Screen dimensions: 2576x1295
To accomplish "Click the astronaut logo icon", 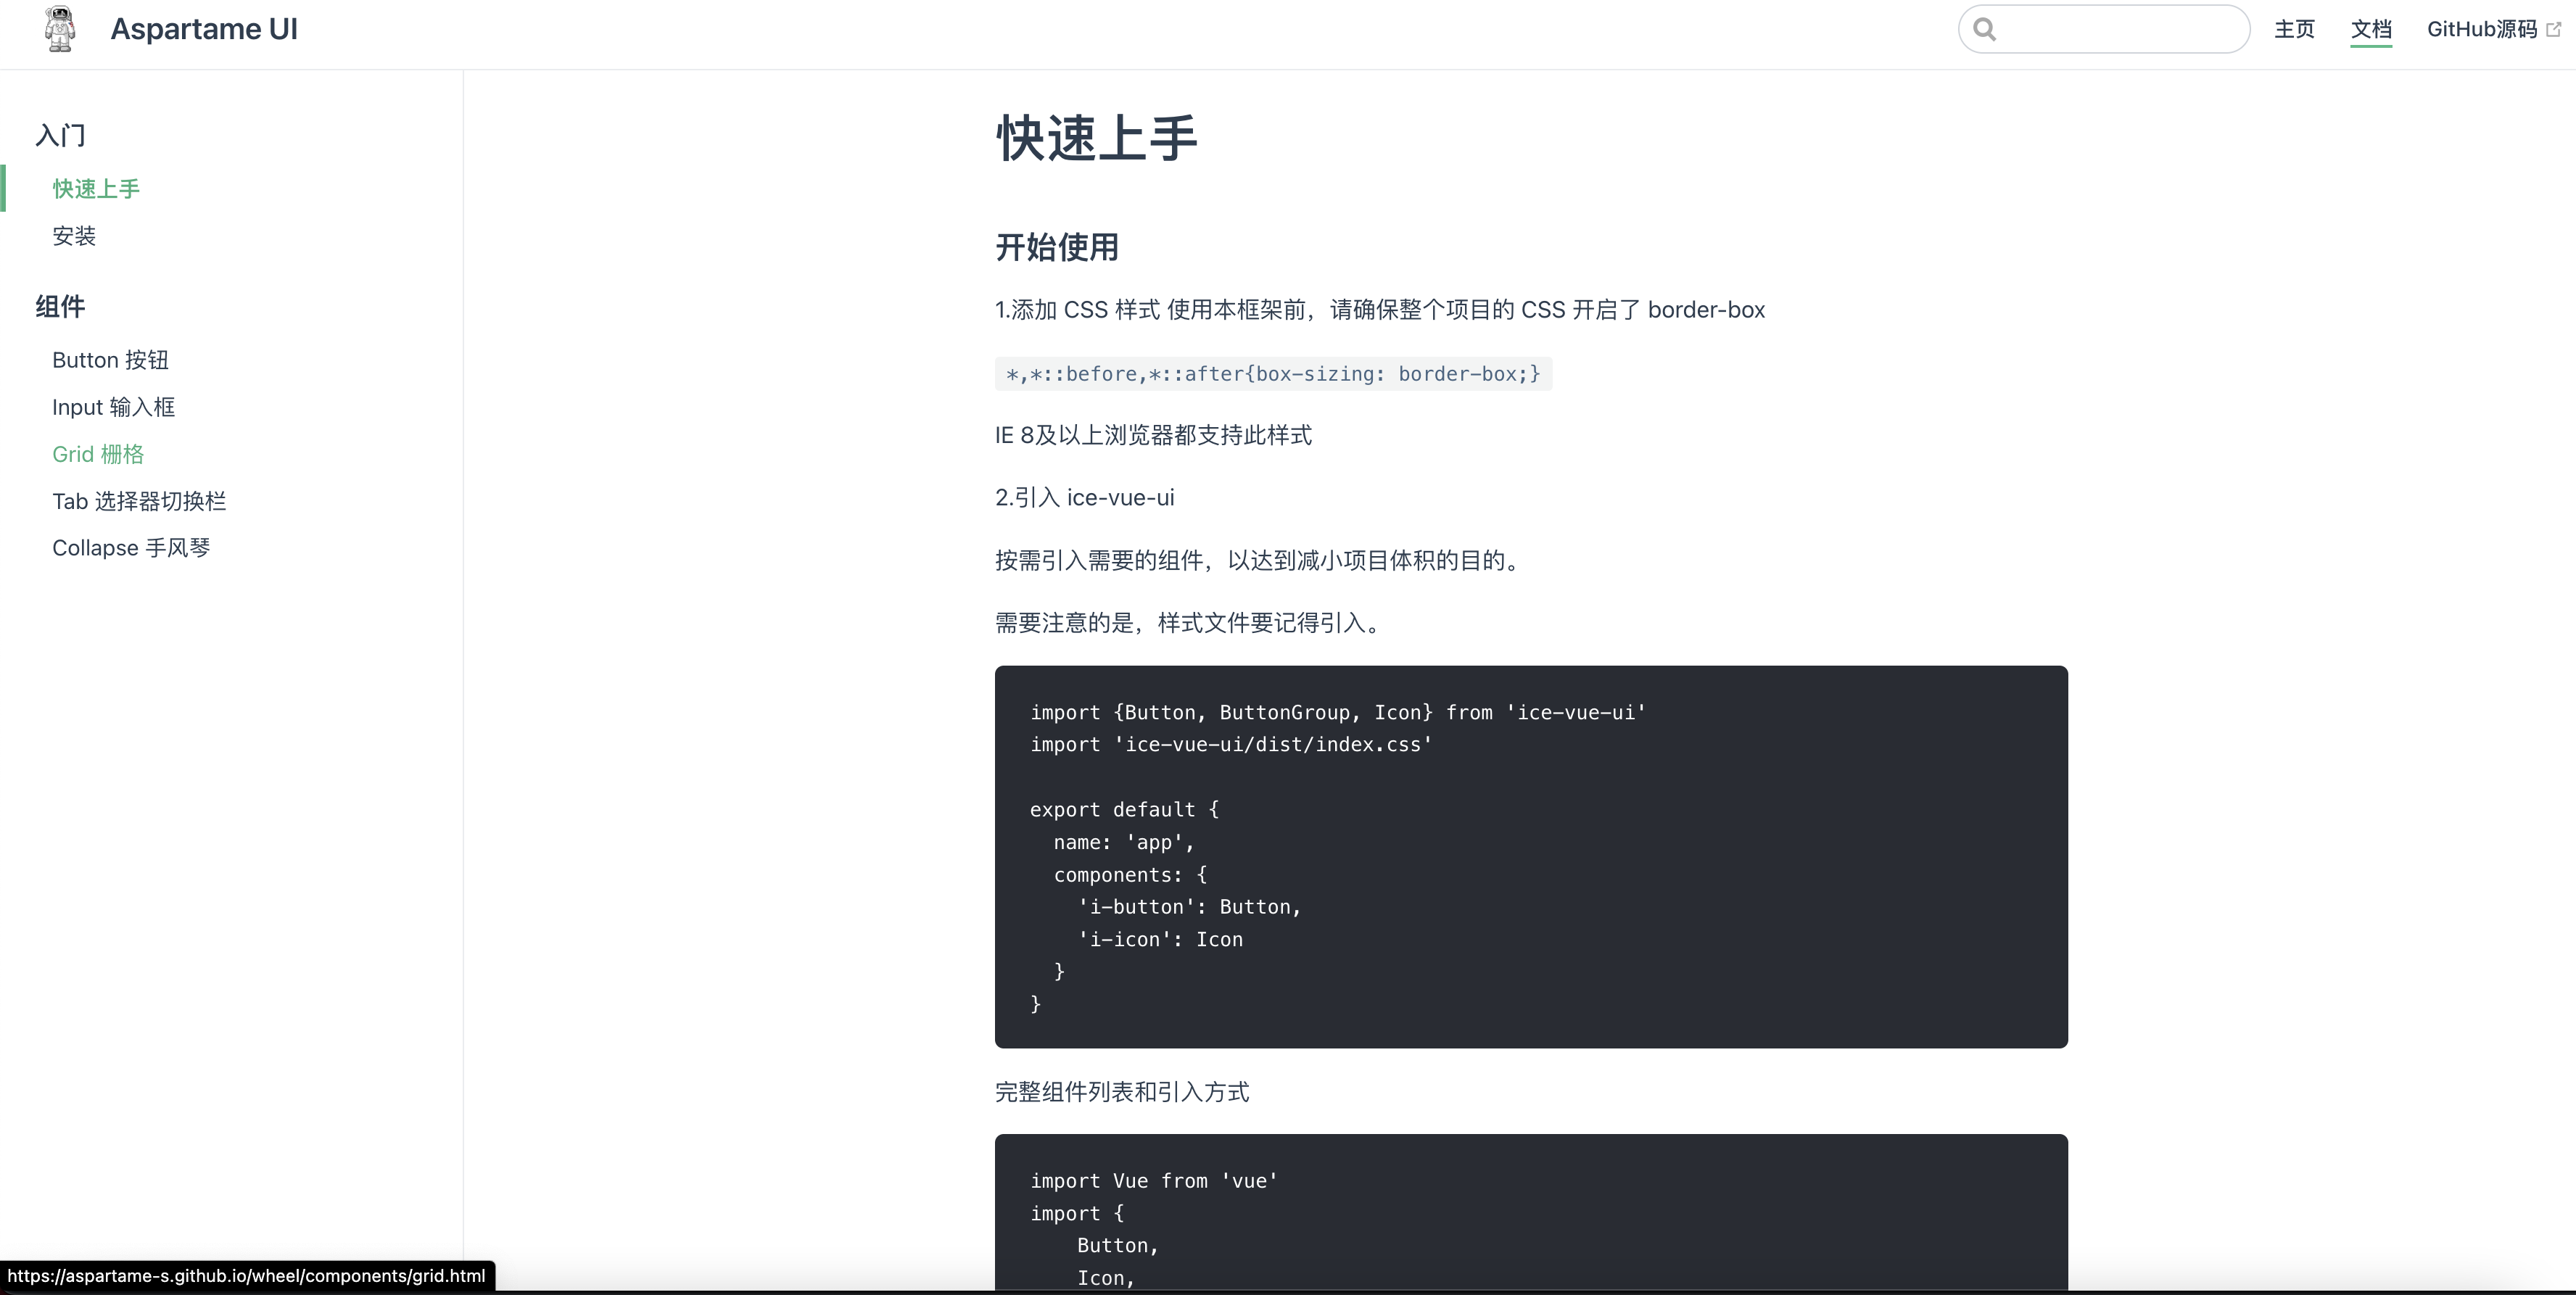I will [x=60, y=29].
